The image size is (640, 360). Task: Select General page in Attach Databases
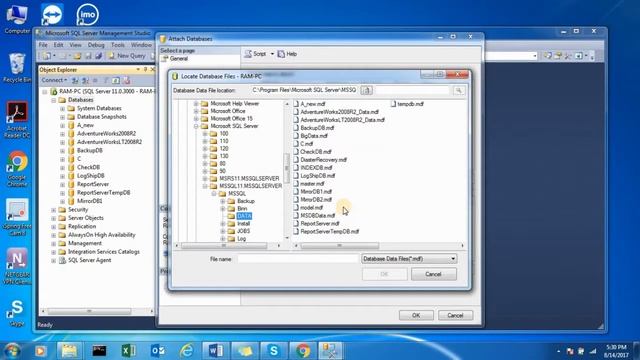(x=178, y=59)
